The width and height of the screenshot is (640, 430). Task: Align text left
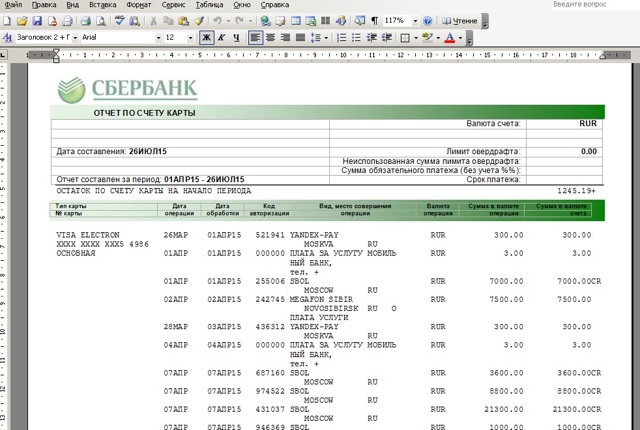click(255, 38)
